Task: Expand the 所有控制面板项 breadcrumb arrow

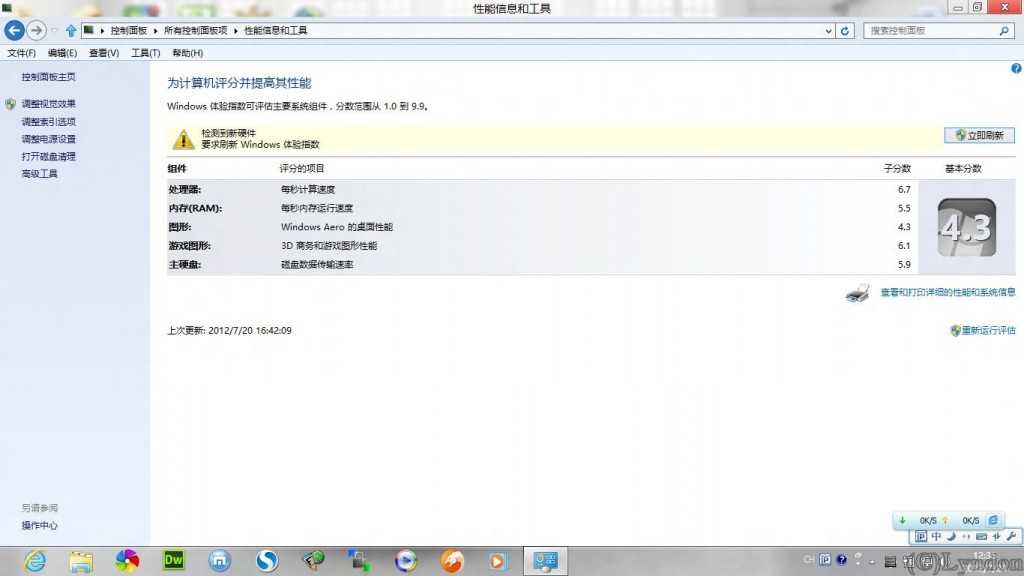Action: point(236,31)
